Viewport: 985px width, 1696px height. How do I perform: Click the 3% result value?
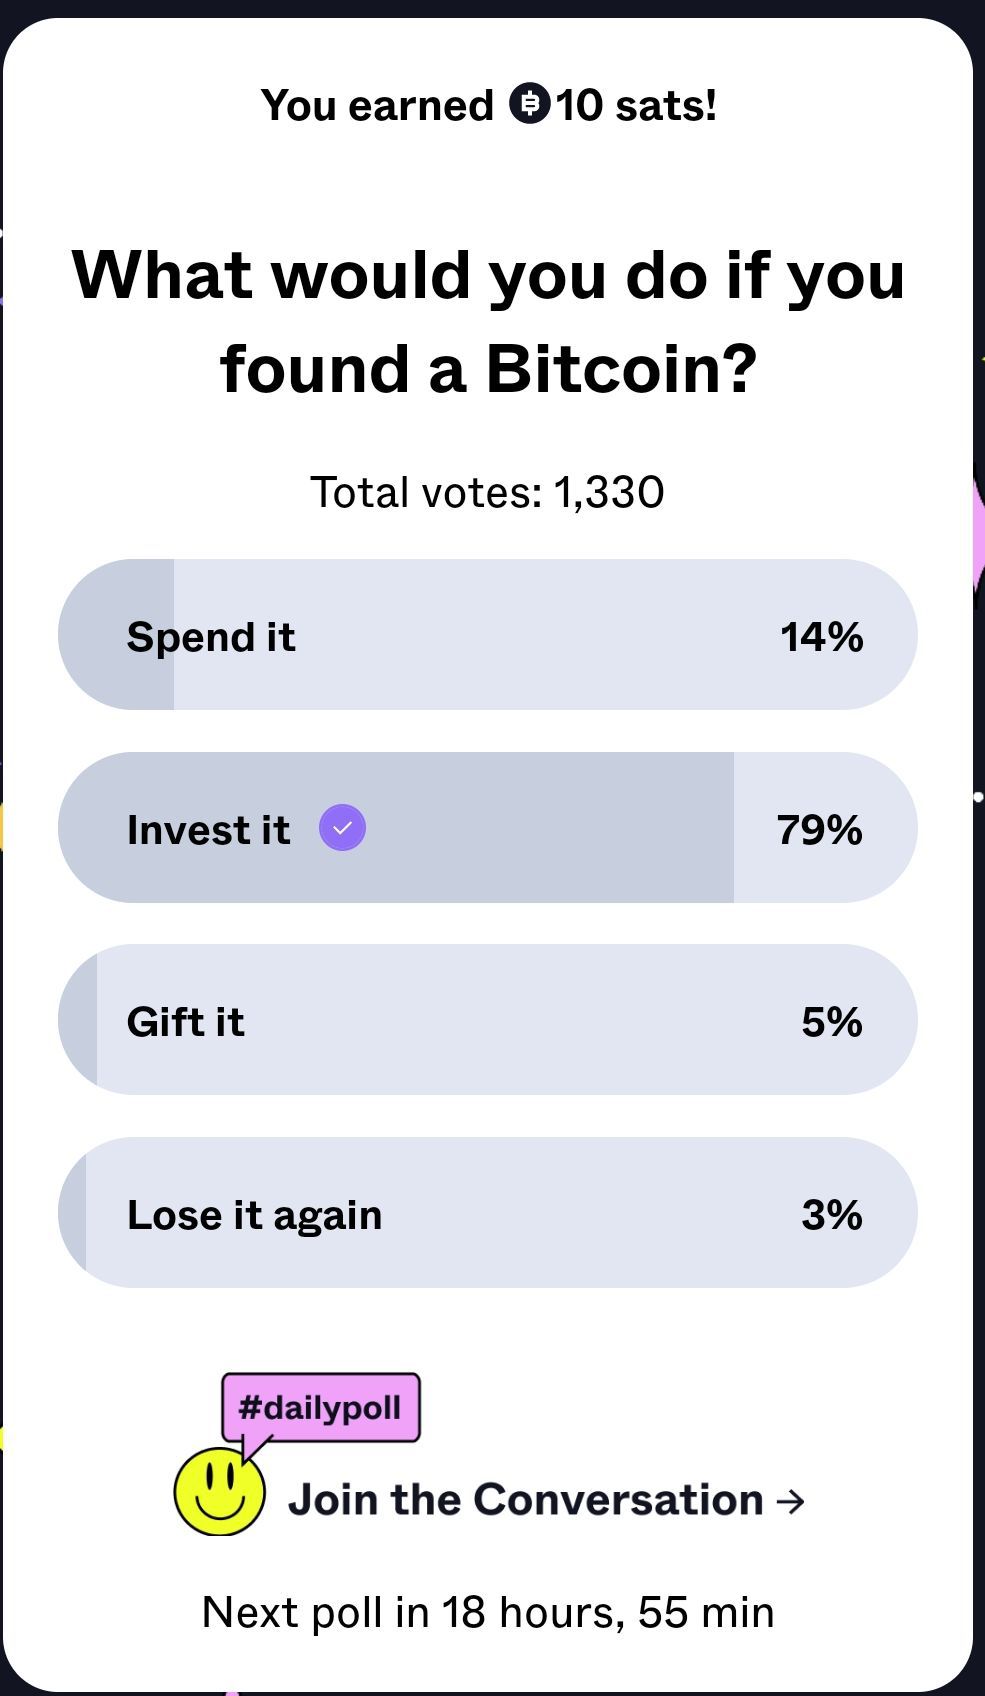(831, 1215)
